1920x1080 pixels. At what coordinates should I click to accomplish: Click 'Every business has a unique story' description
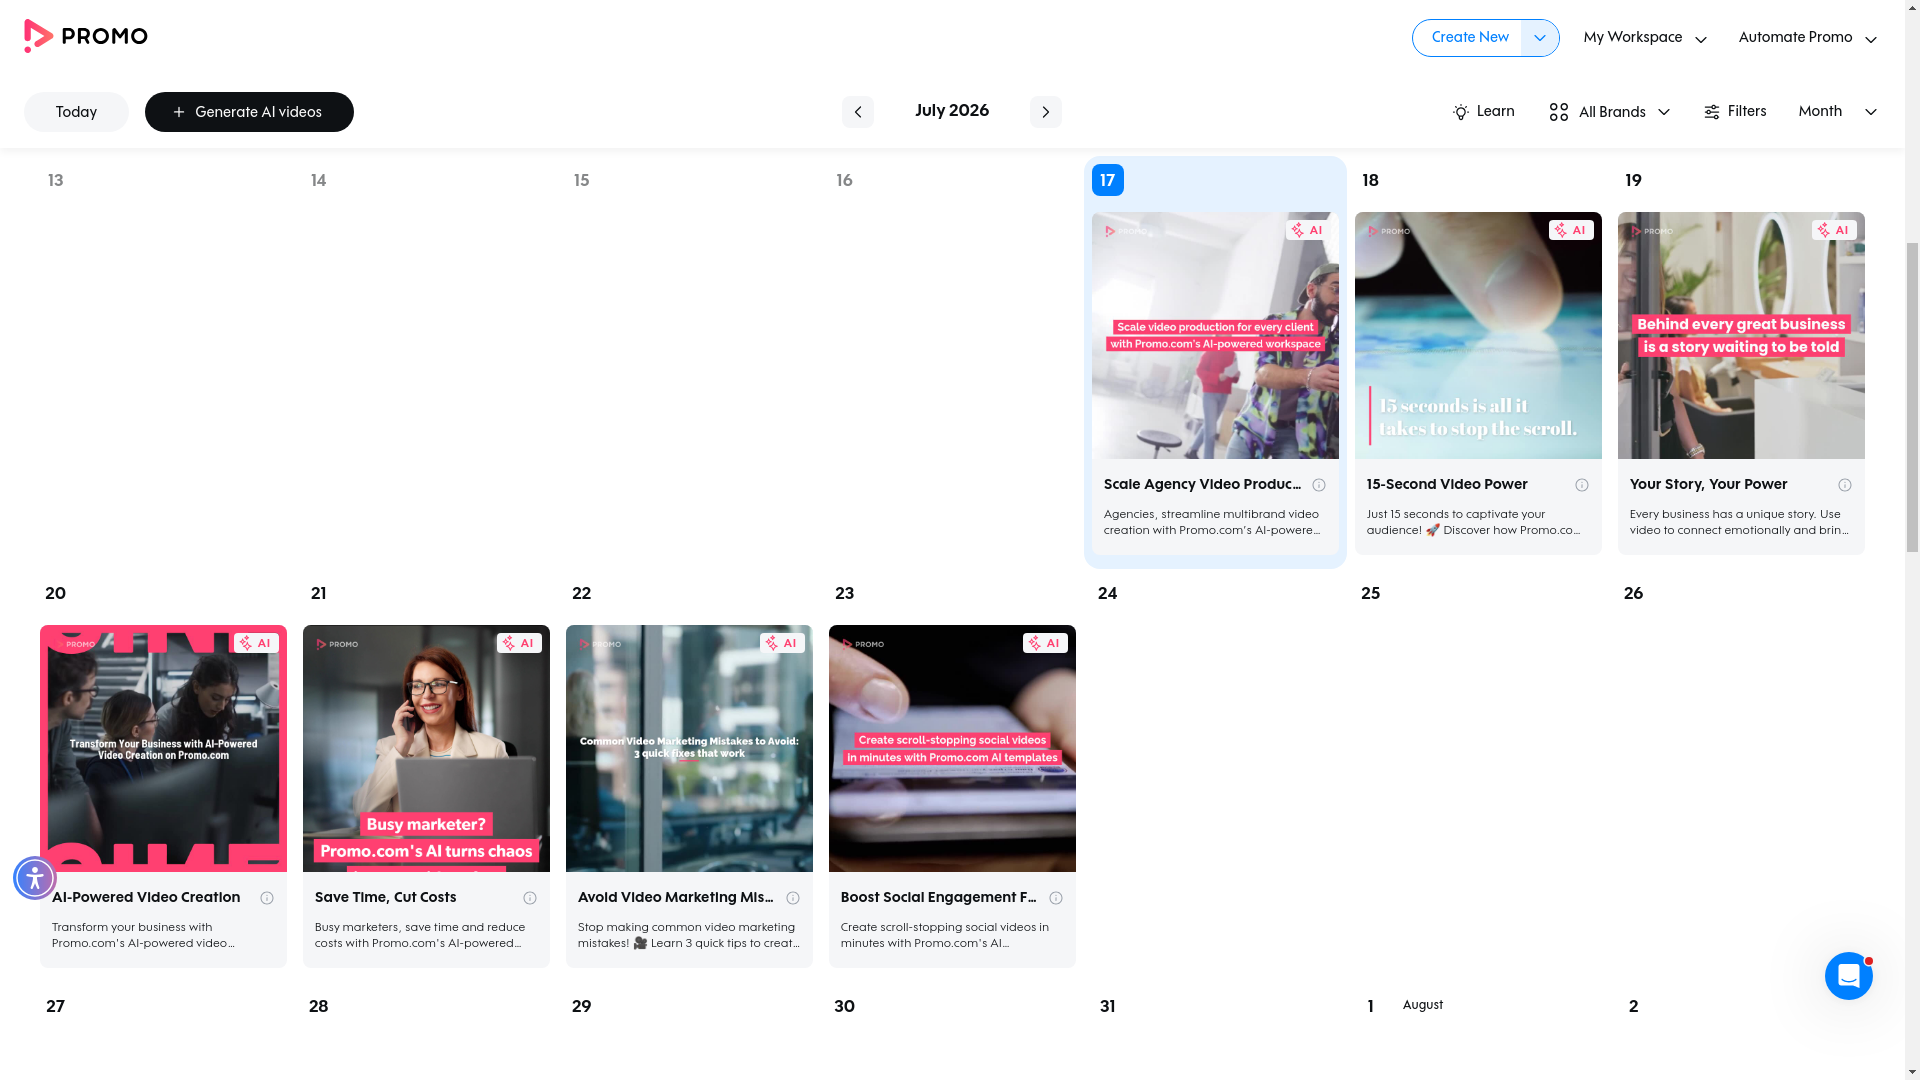[x=1739, y=522]
